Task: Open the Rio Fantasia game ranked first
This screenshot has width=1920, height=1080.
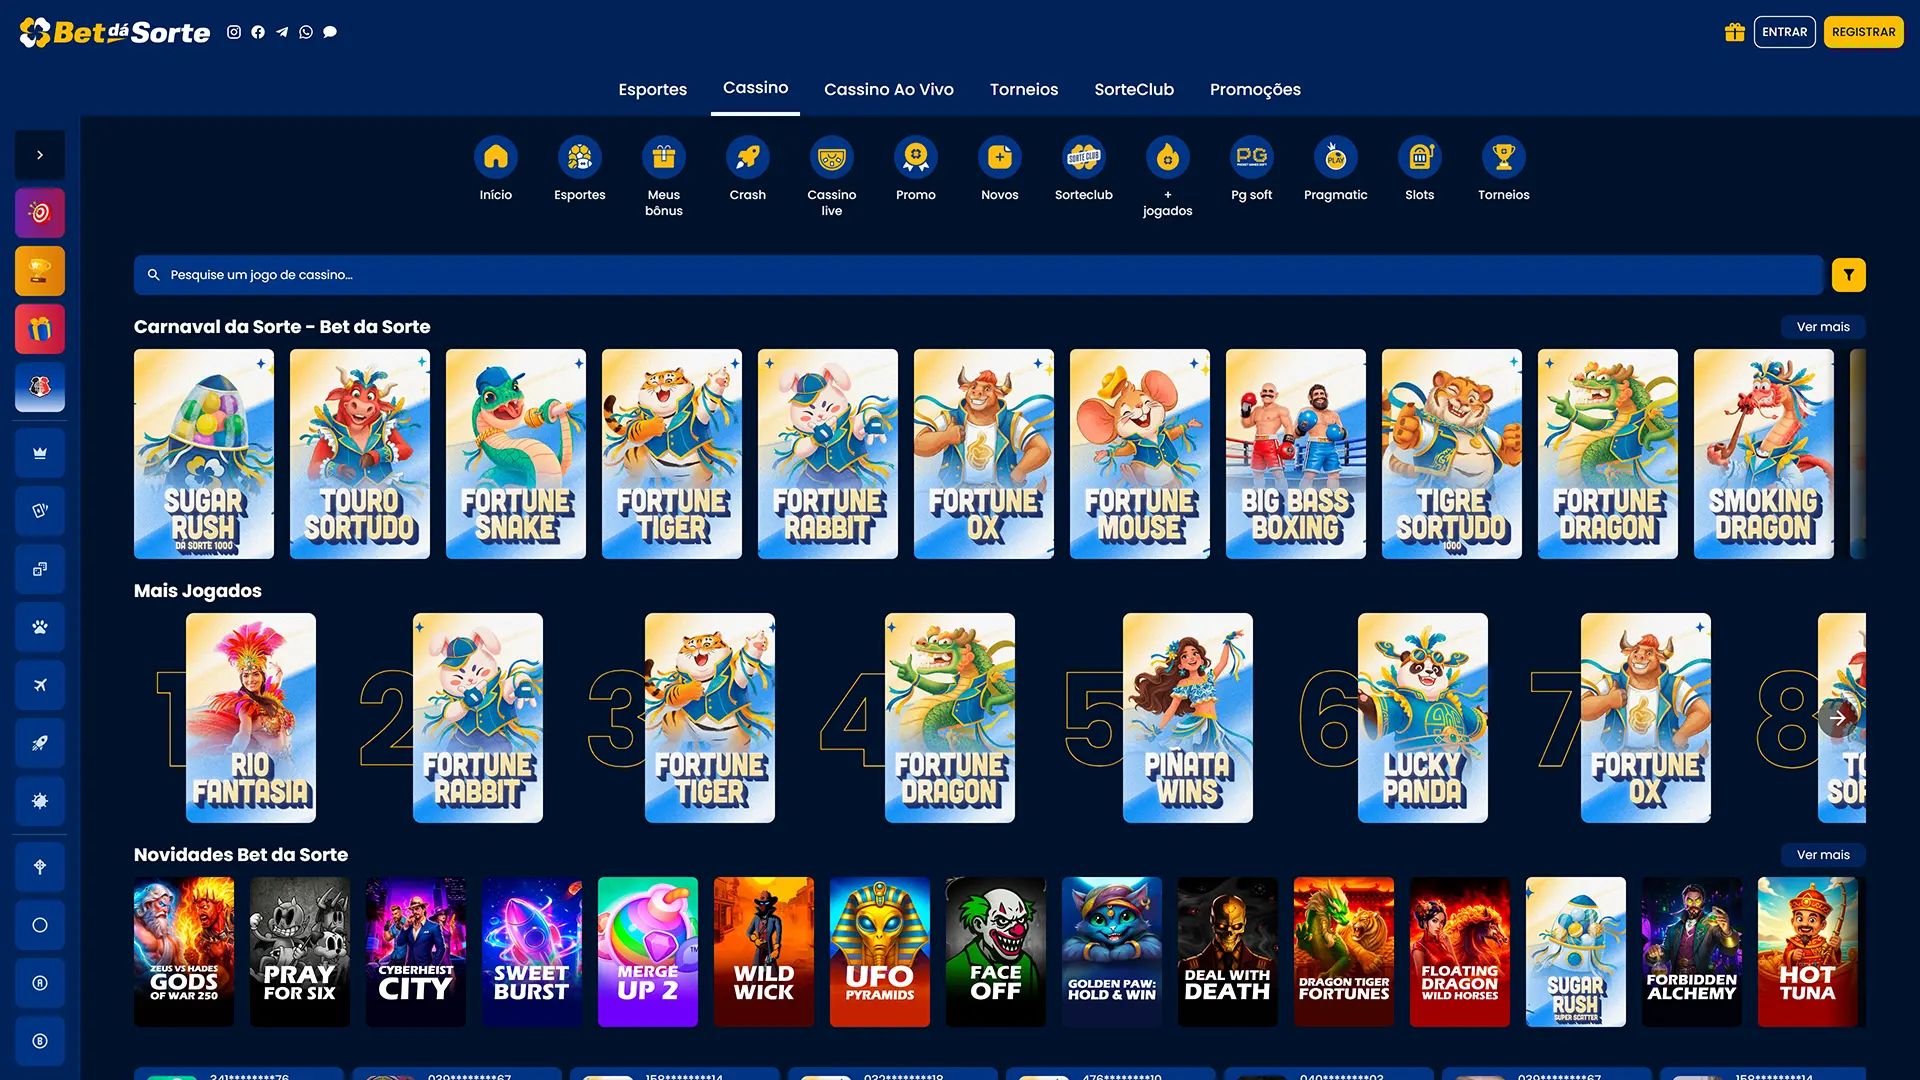Action: pyautogui.click(x=251, y=718)
